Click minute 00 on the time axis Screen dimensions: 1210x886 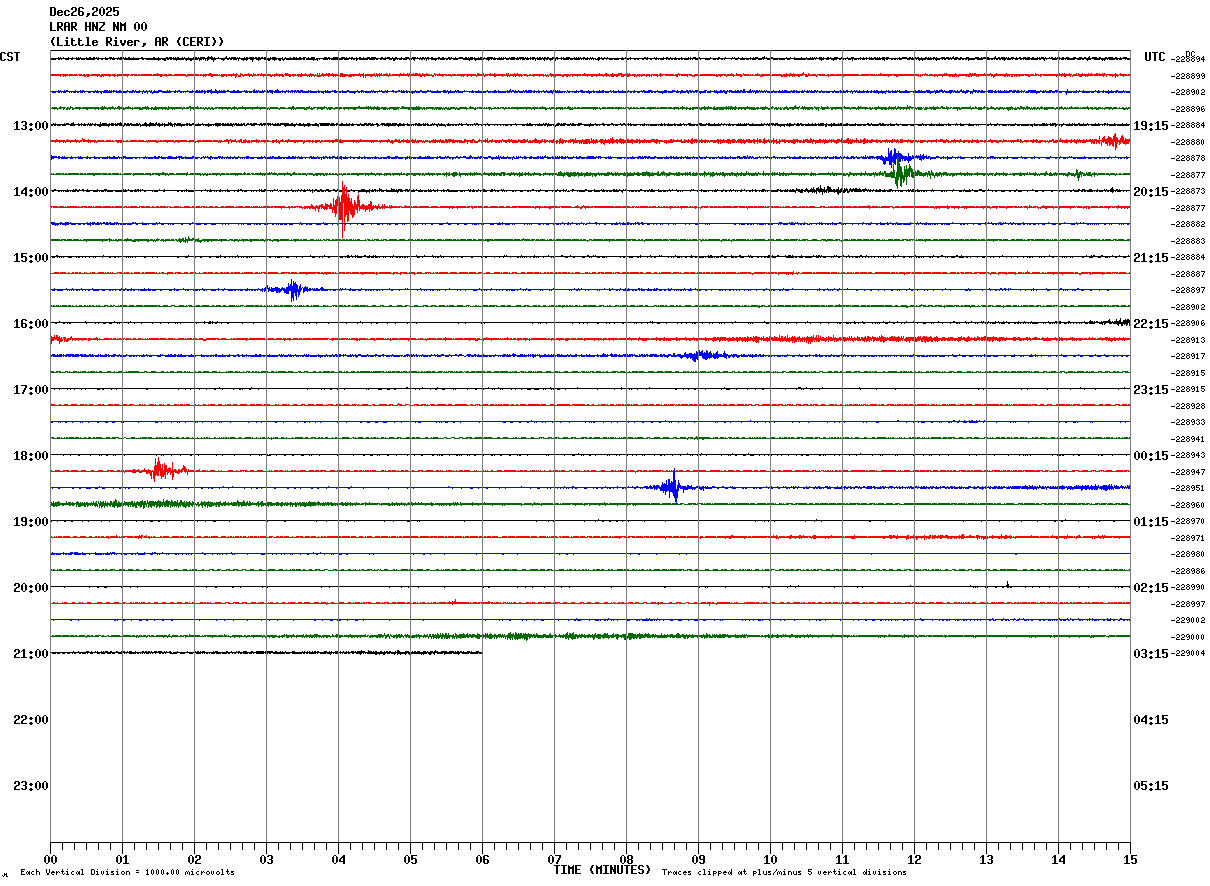pyautogui.click(x=50, y=859)
